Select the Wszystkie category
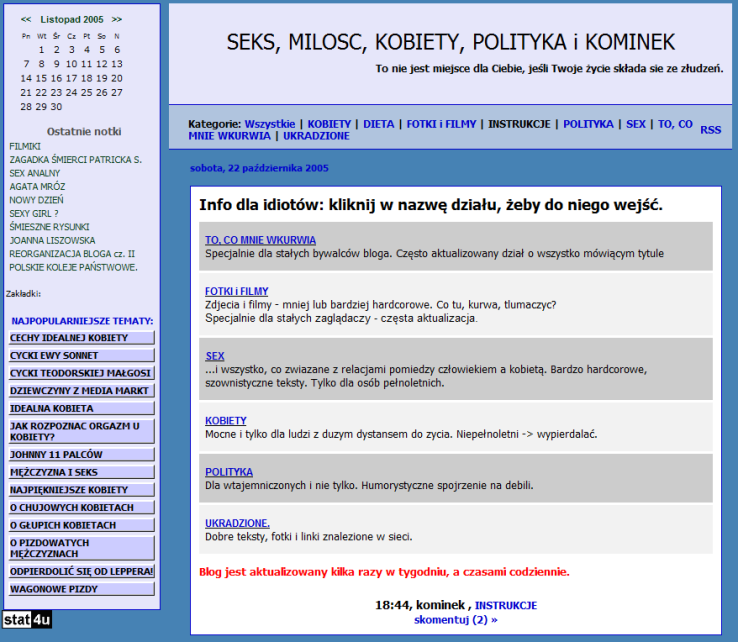This screenshot has height=642, width=738. pyautogui.click(x=270, y=124)
